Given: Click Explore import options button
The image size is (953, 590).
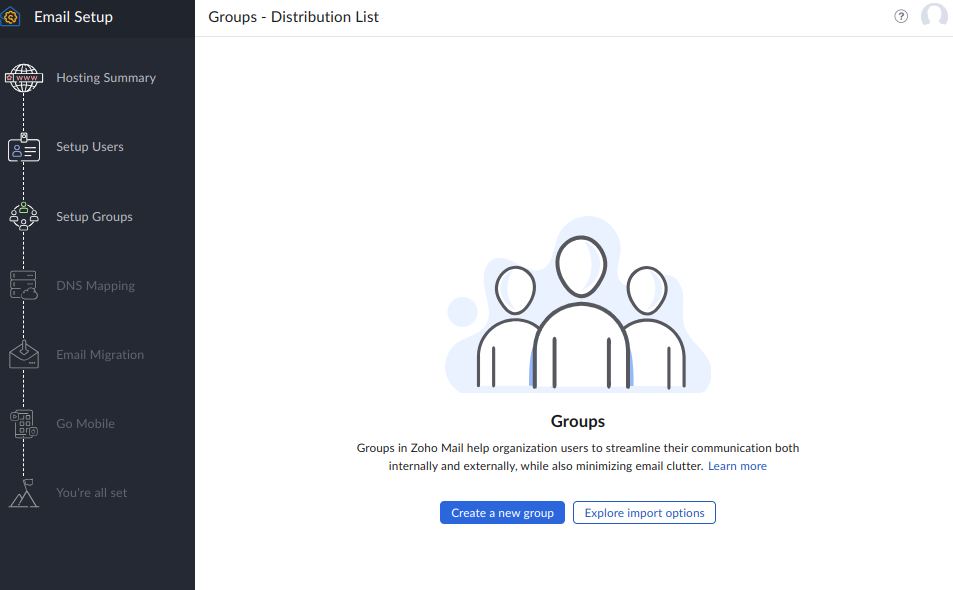Looking at the screenshot, I should point(644,513).
